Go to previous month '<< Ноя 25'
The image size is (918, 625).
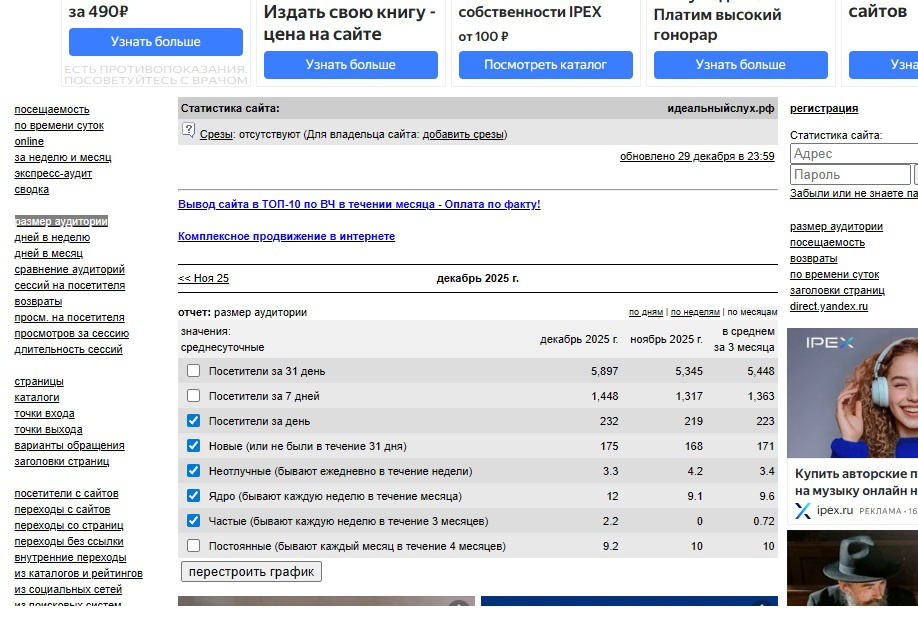click(203, 278)
